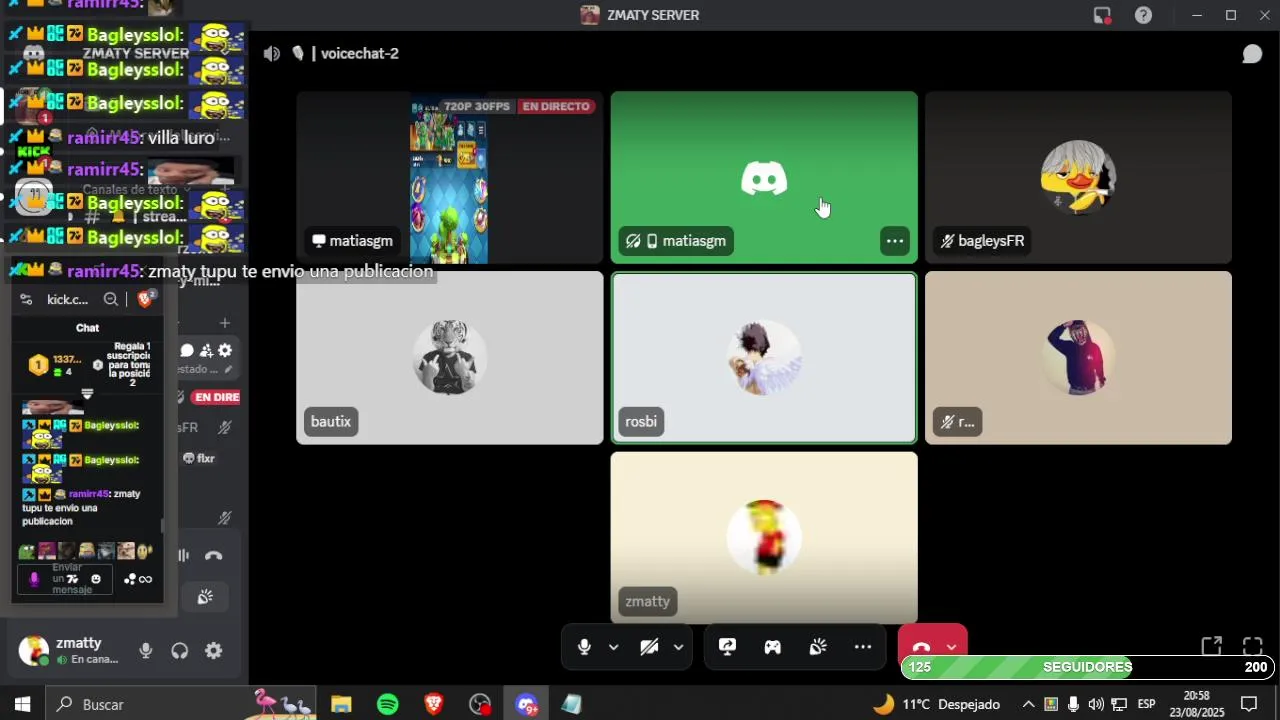Image resolution: width=1280 pixels, height=720 pixels.
Task: Collapse Kick leaderboard with down arrow
Action: (x=87, y=394)
